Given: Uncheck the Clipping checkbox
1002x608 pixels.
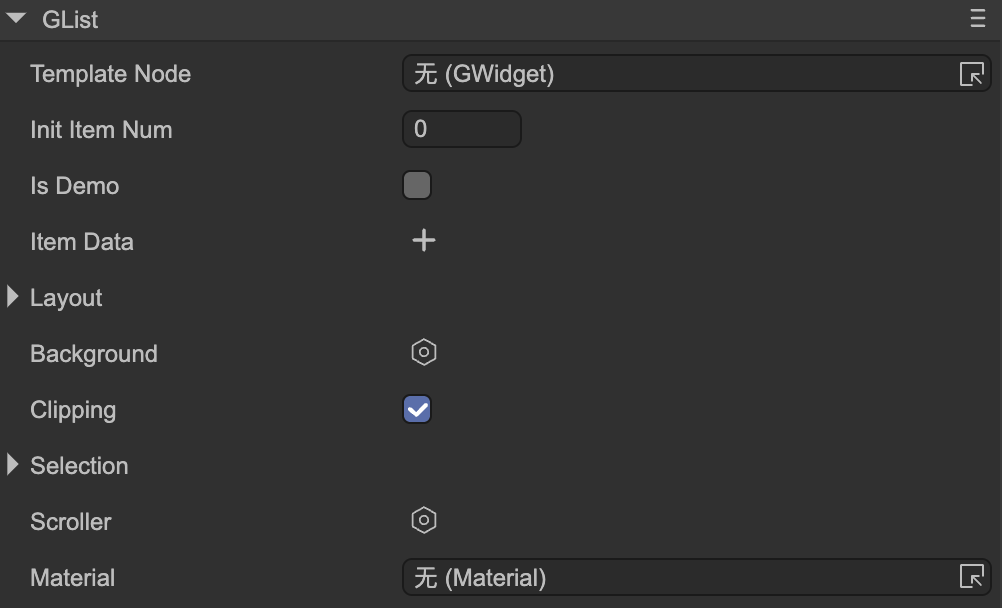Looking at the screenshot, I should (x=417, y=409).
